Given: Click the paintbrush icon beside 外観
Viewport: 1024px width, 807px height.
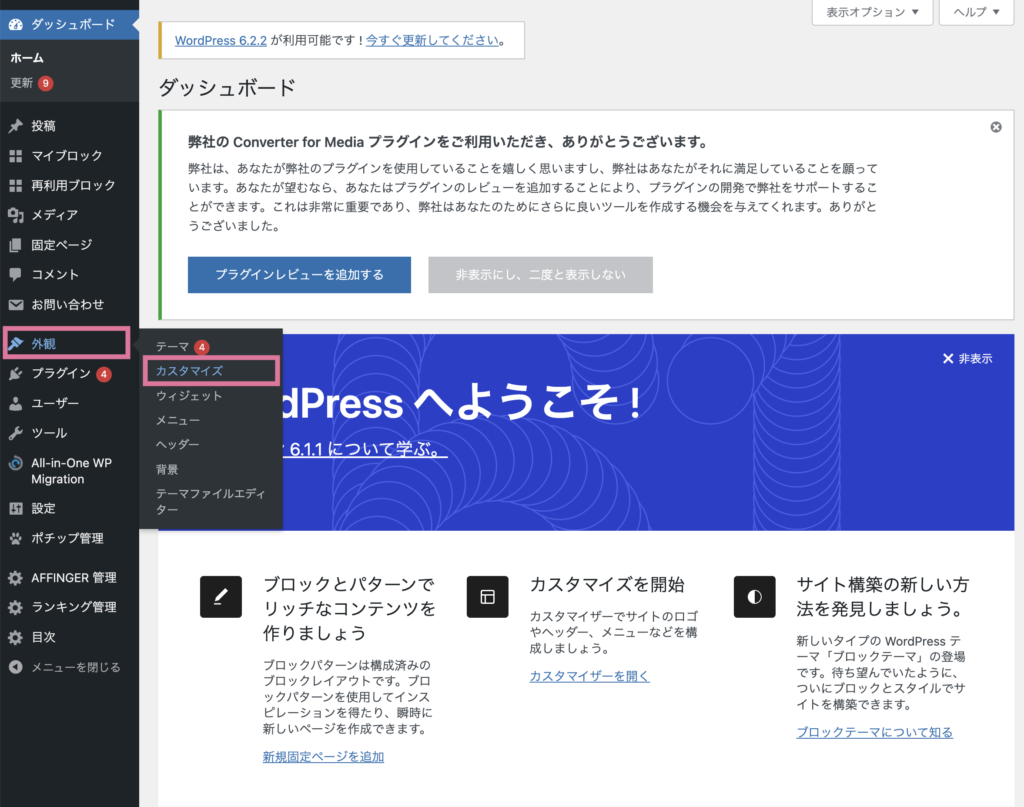Looking at the screenshot, I should (16, 343).
